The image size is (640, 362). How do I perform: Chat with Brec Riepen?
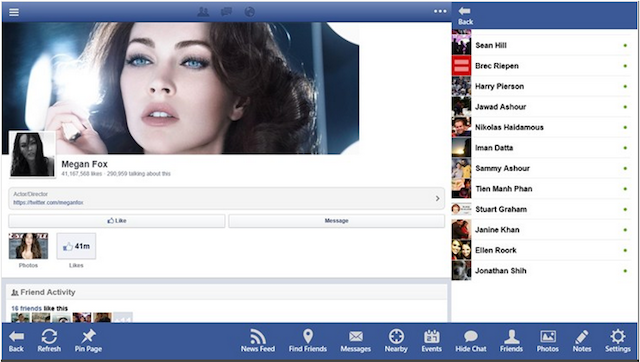point(541,66)
